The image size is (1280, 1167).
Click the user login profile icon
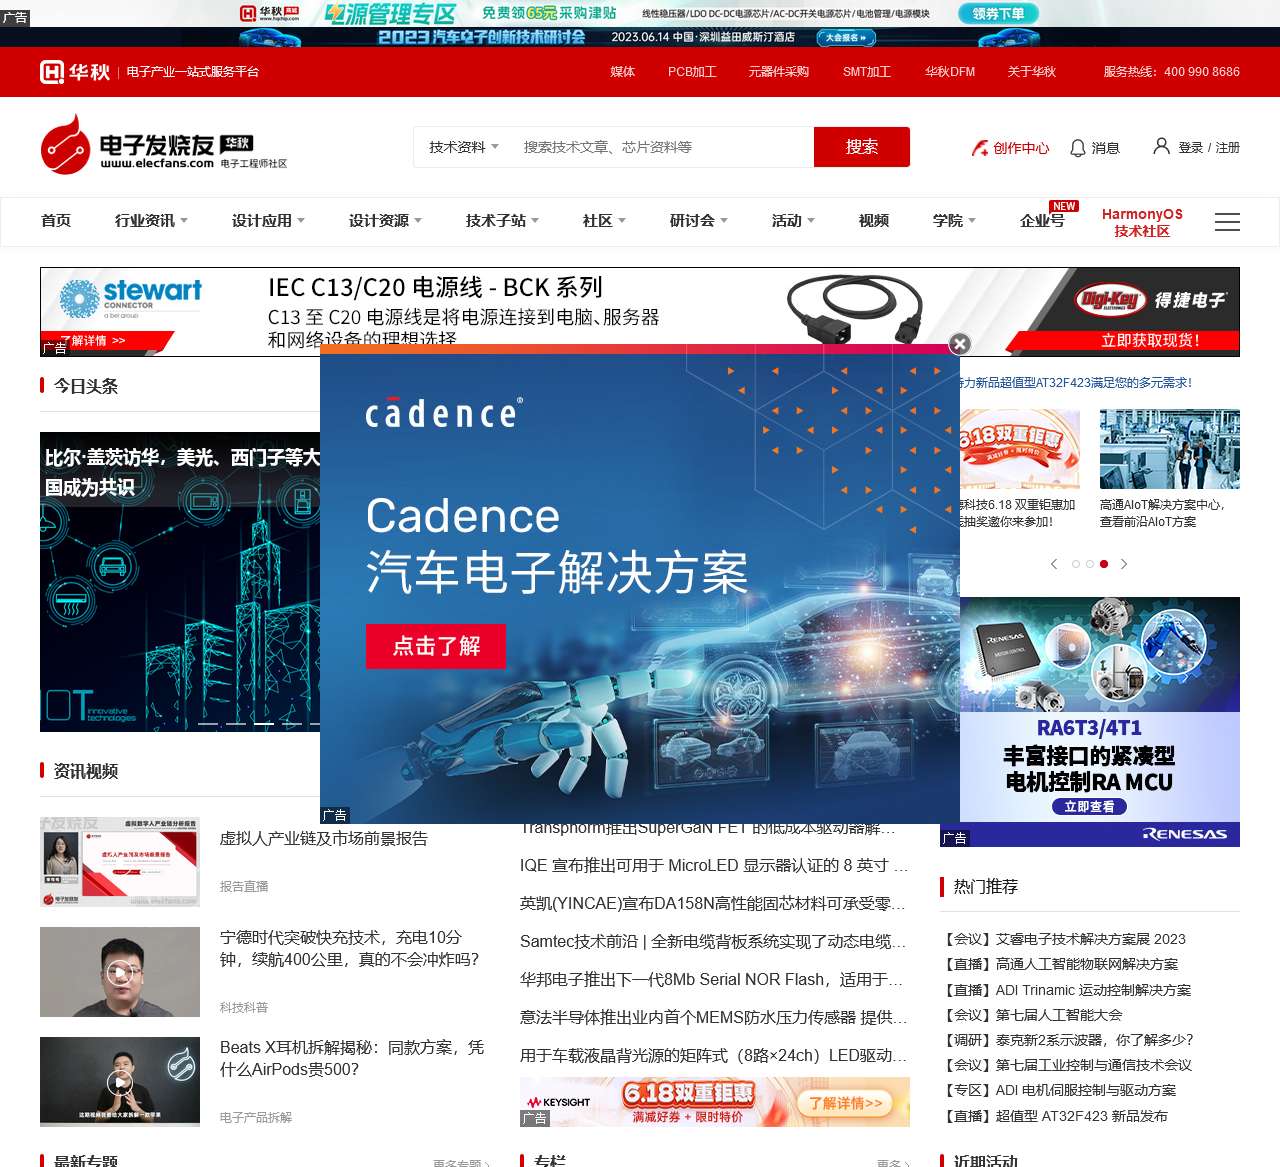(1161, 146)
